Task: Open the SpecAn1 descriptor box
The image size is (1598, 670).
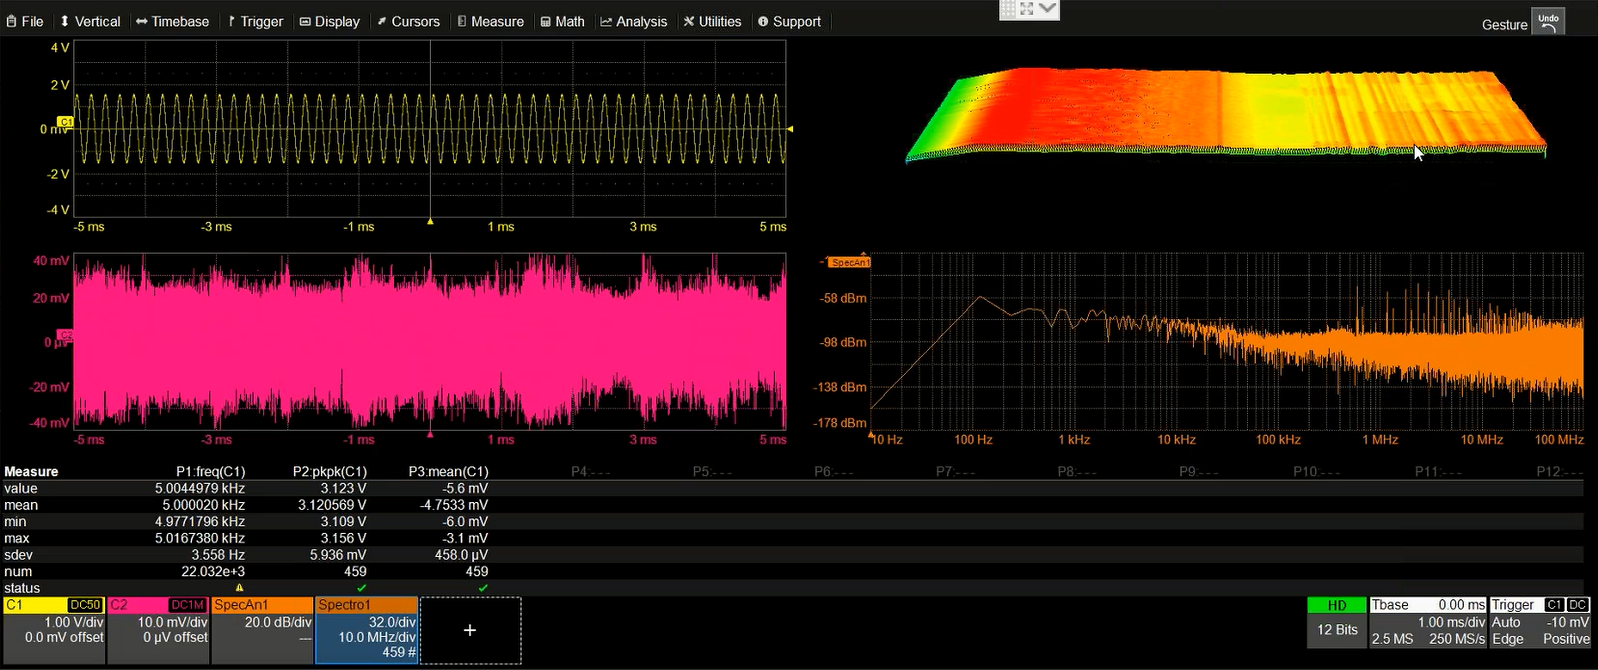Action: 262,630
